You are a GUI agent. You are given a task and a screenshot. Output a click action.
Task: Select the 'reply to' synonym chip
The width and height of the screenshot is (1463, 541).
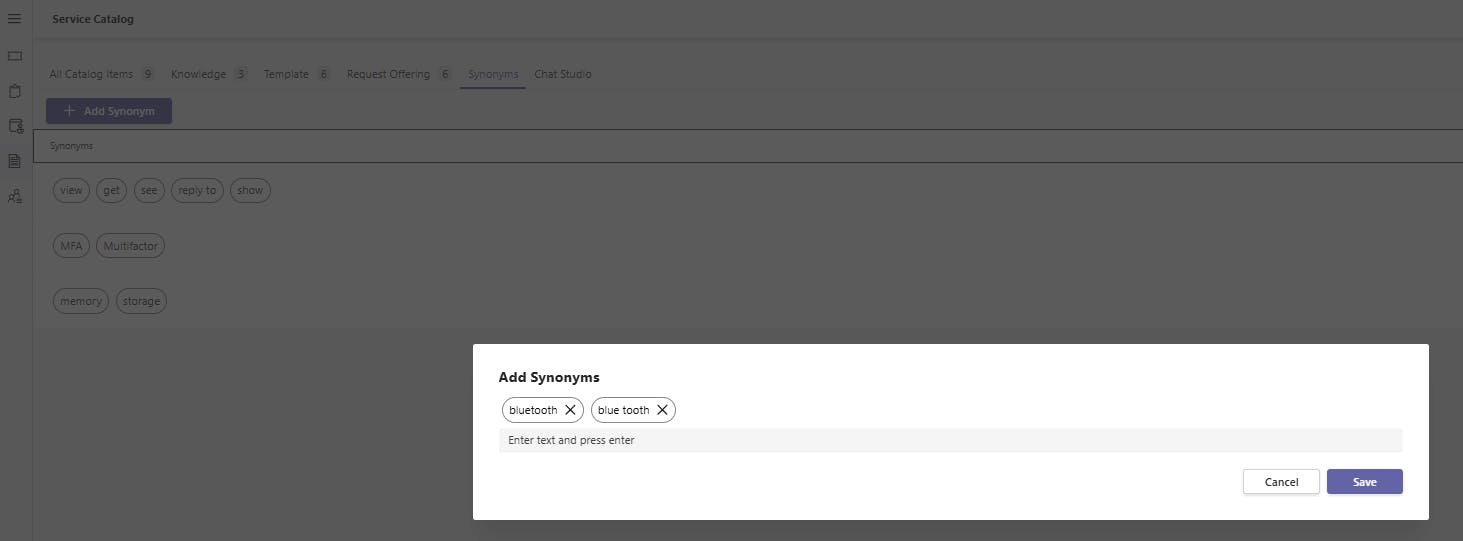(197, 191)
